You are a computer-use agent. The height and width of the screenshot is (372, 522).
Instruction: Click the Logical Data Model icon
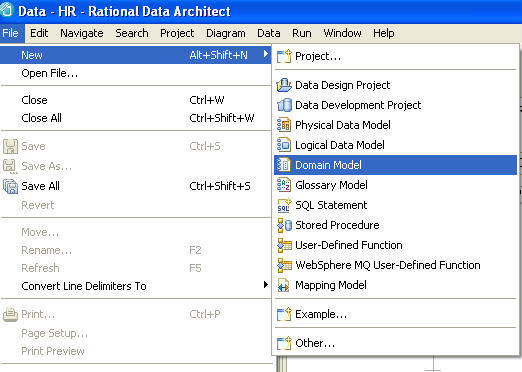pyautogui.click(x=284, y=145)
